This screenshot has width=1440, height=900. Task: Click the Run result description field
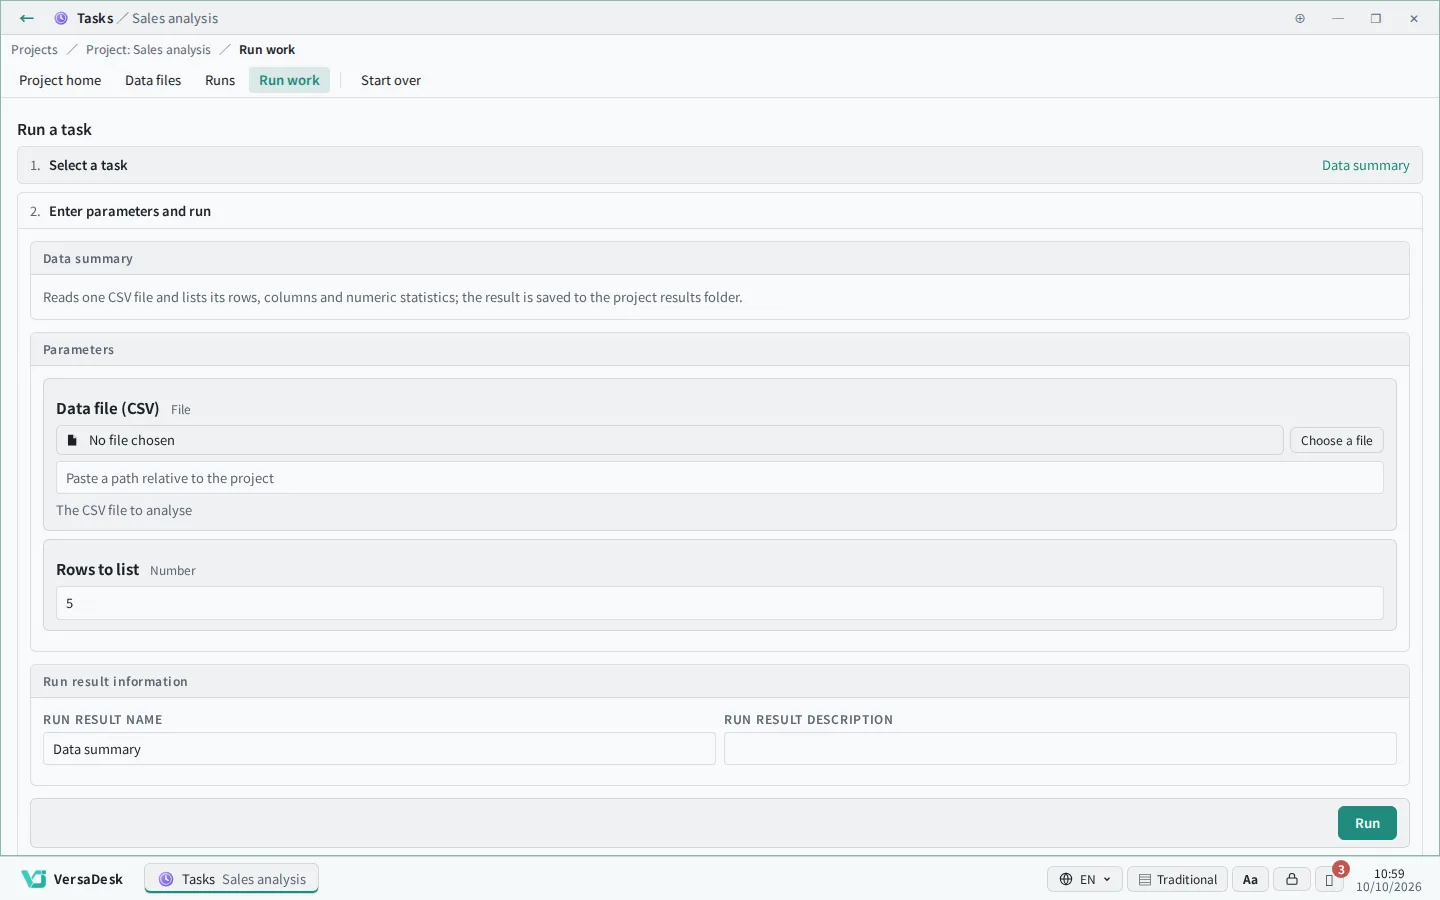pyautogui.click(x=1060, y=749)
